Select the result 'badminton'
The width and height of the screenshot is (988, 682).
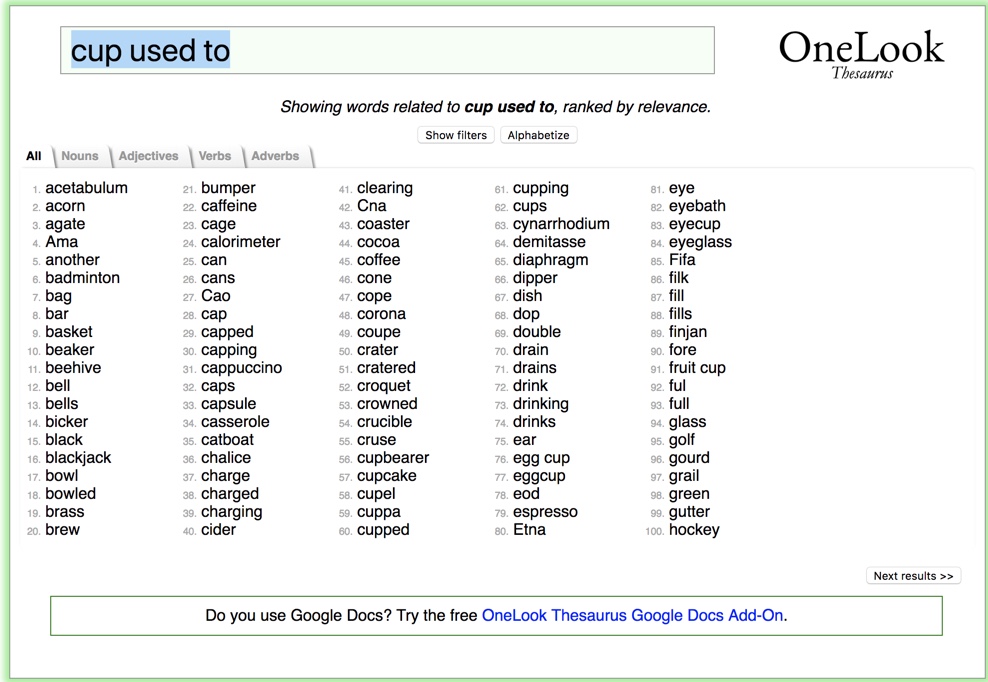[83, 278]
